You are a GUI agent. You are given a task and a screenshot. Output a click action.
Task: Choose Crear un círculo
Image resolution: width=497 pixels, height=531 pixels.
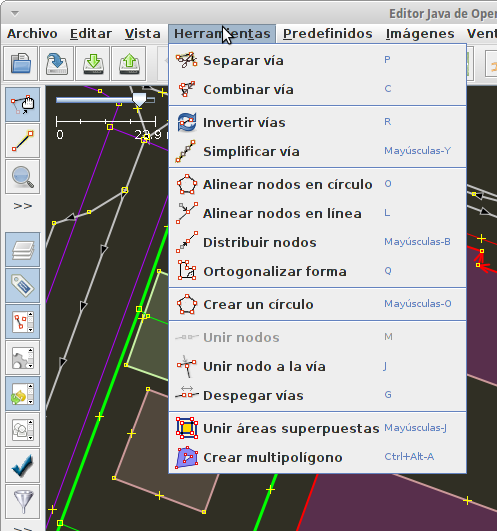pyautogui.click(x=318, y=304)
